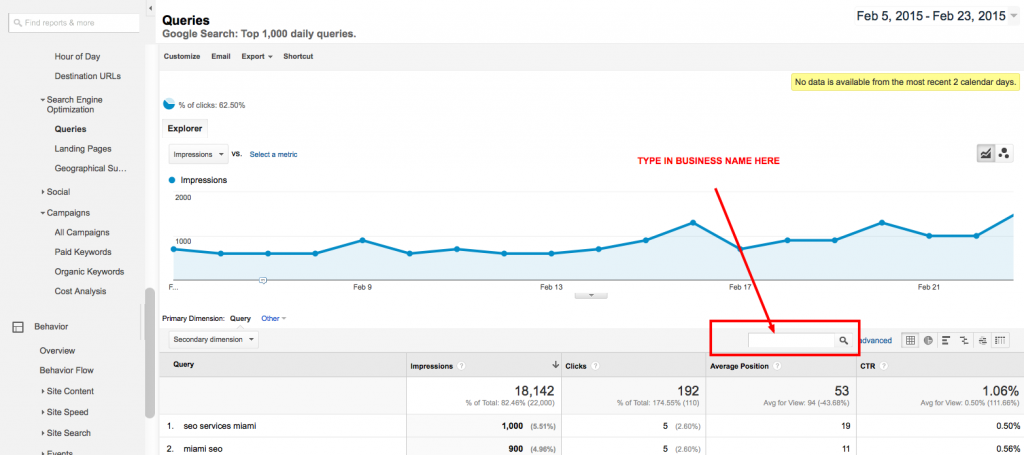Switch to Percentage pie view icon
Image resolution: width=1024 pixels, height=455 pixels.
928,340
